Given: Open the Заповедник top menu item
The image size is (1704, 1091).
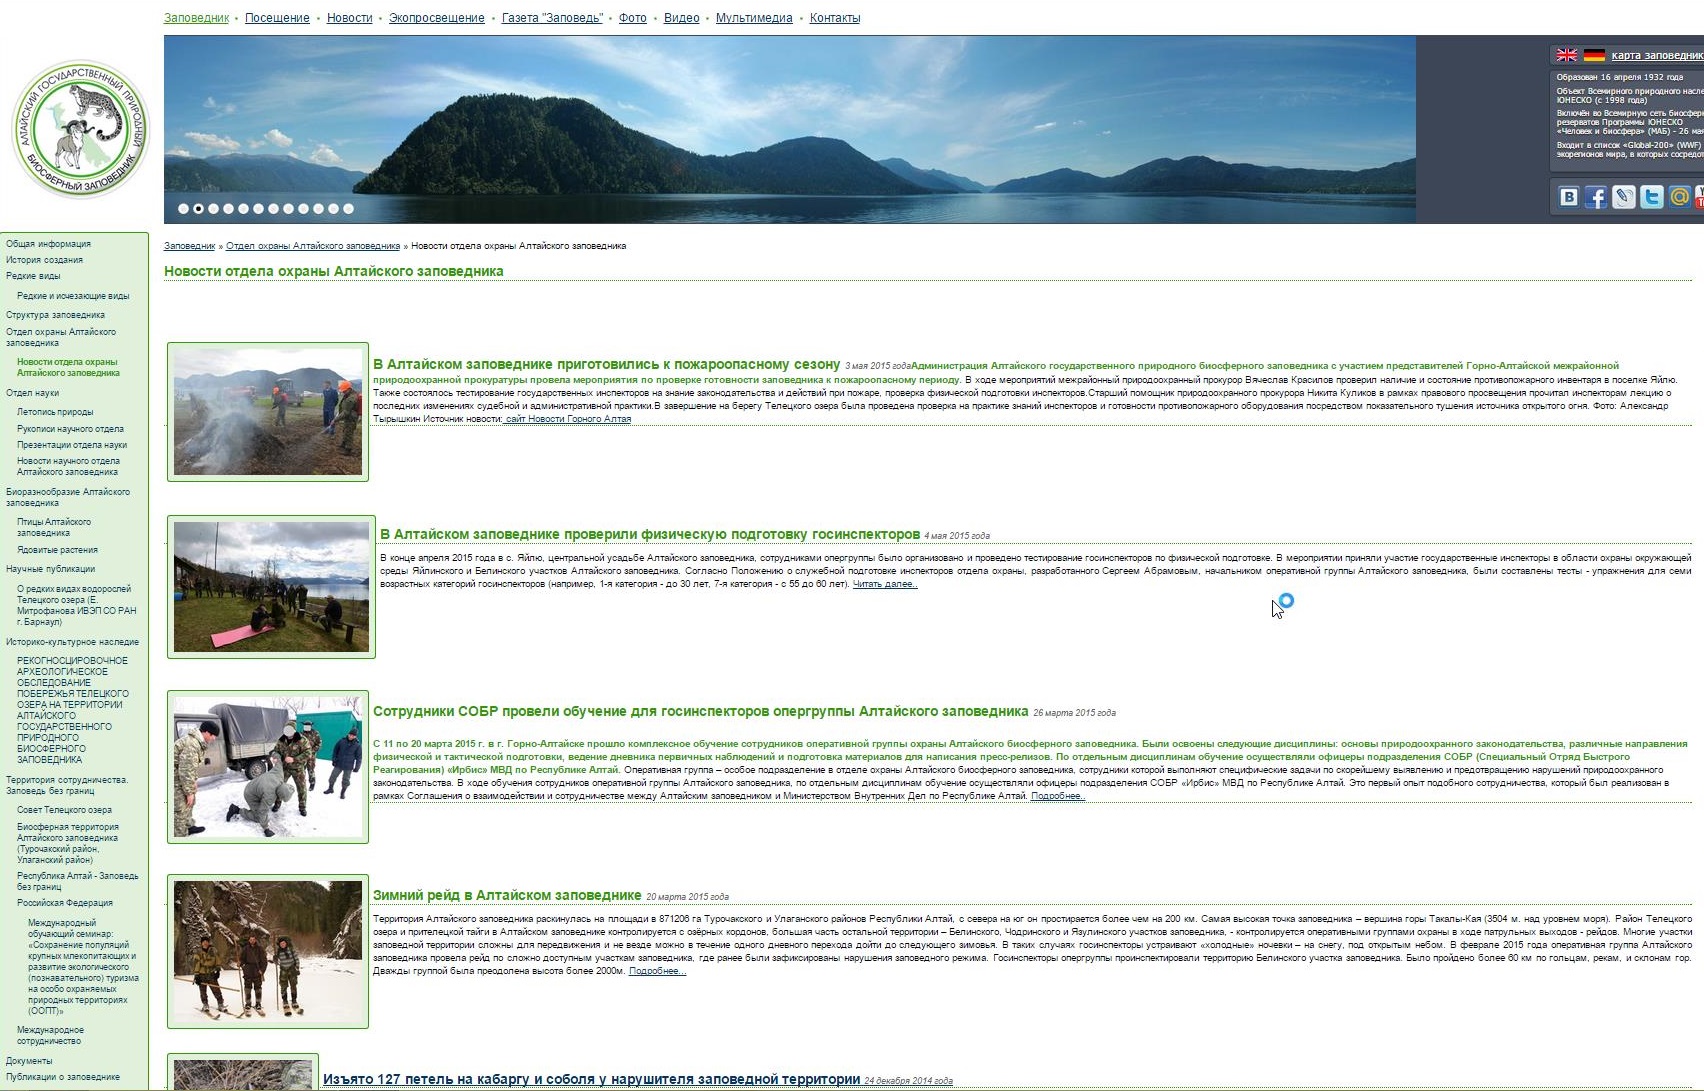Looking at the screenshot, I should 196,18.
